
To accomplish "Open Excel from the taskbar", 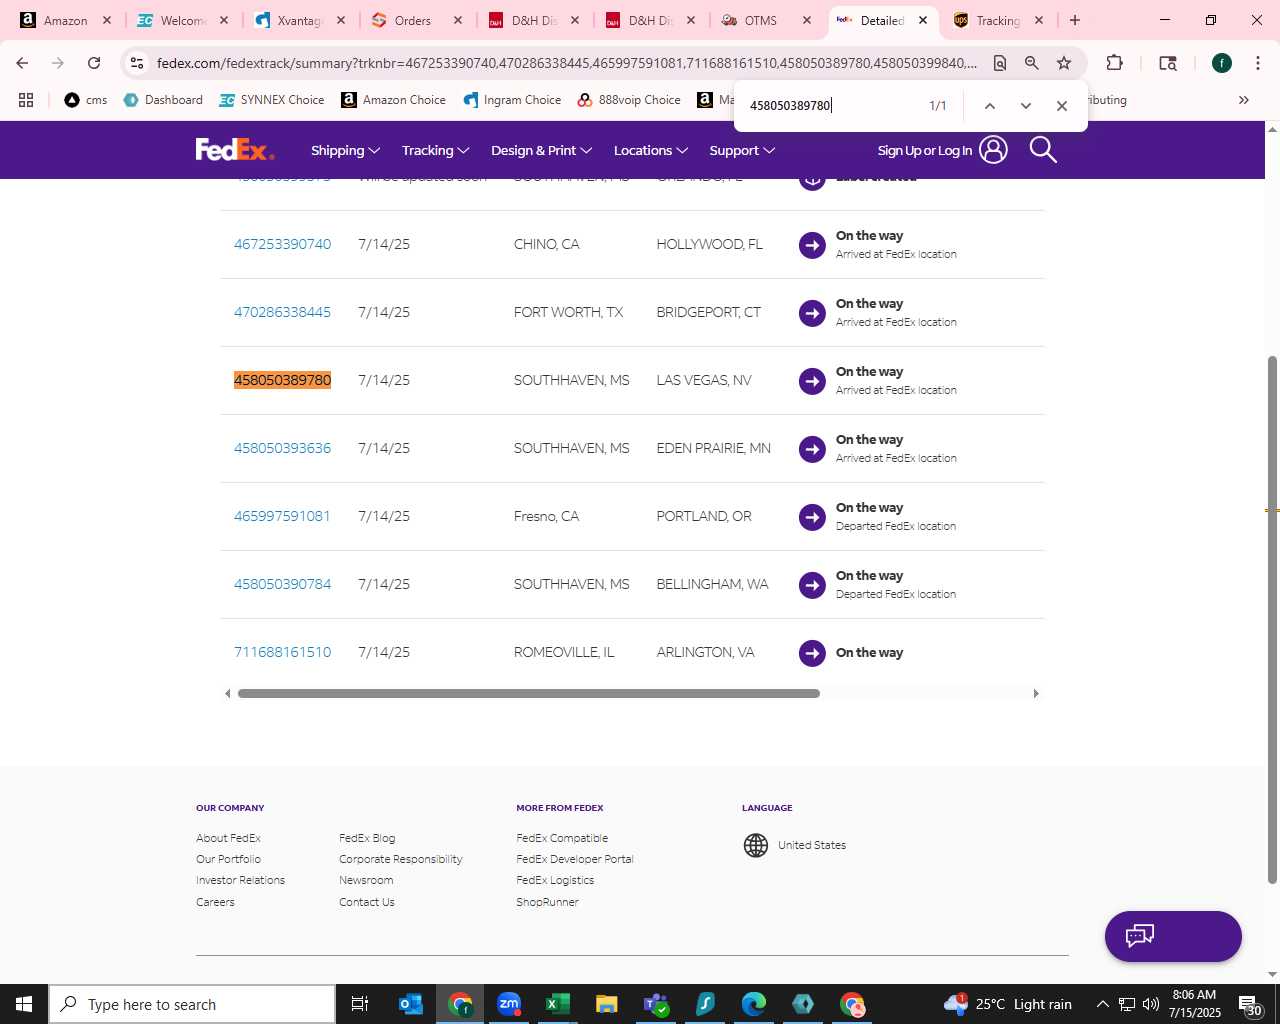I will (x=558, y=1004).
